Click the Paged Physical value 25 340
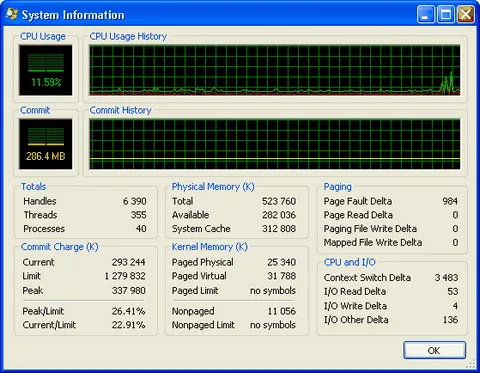 (x=281, y=262)
